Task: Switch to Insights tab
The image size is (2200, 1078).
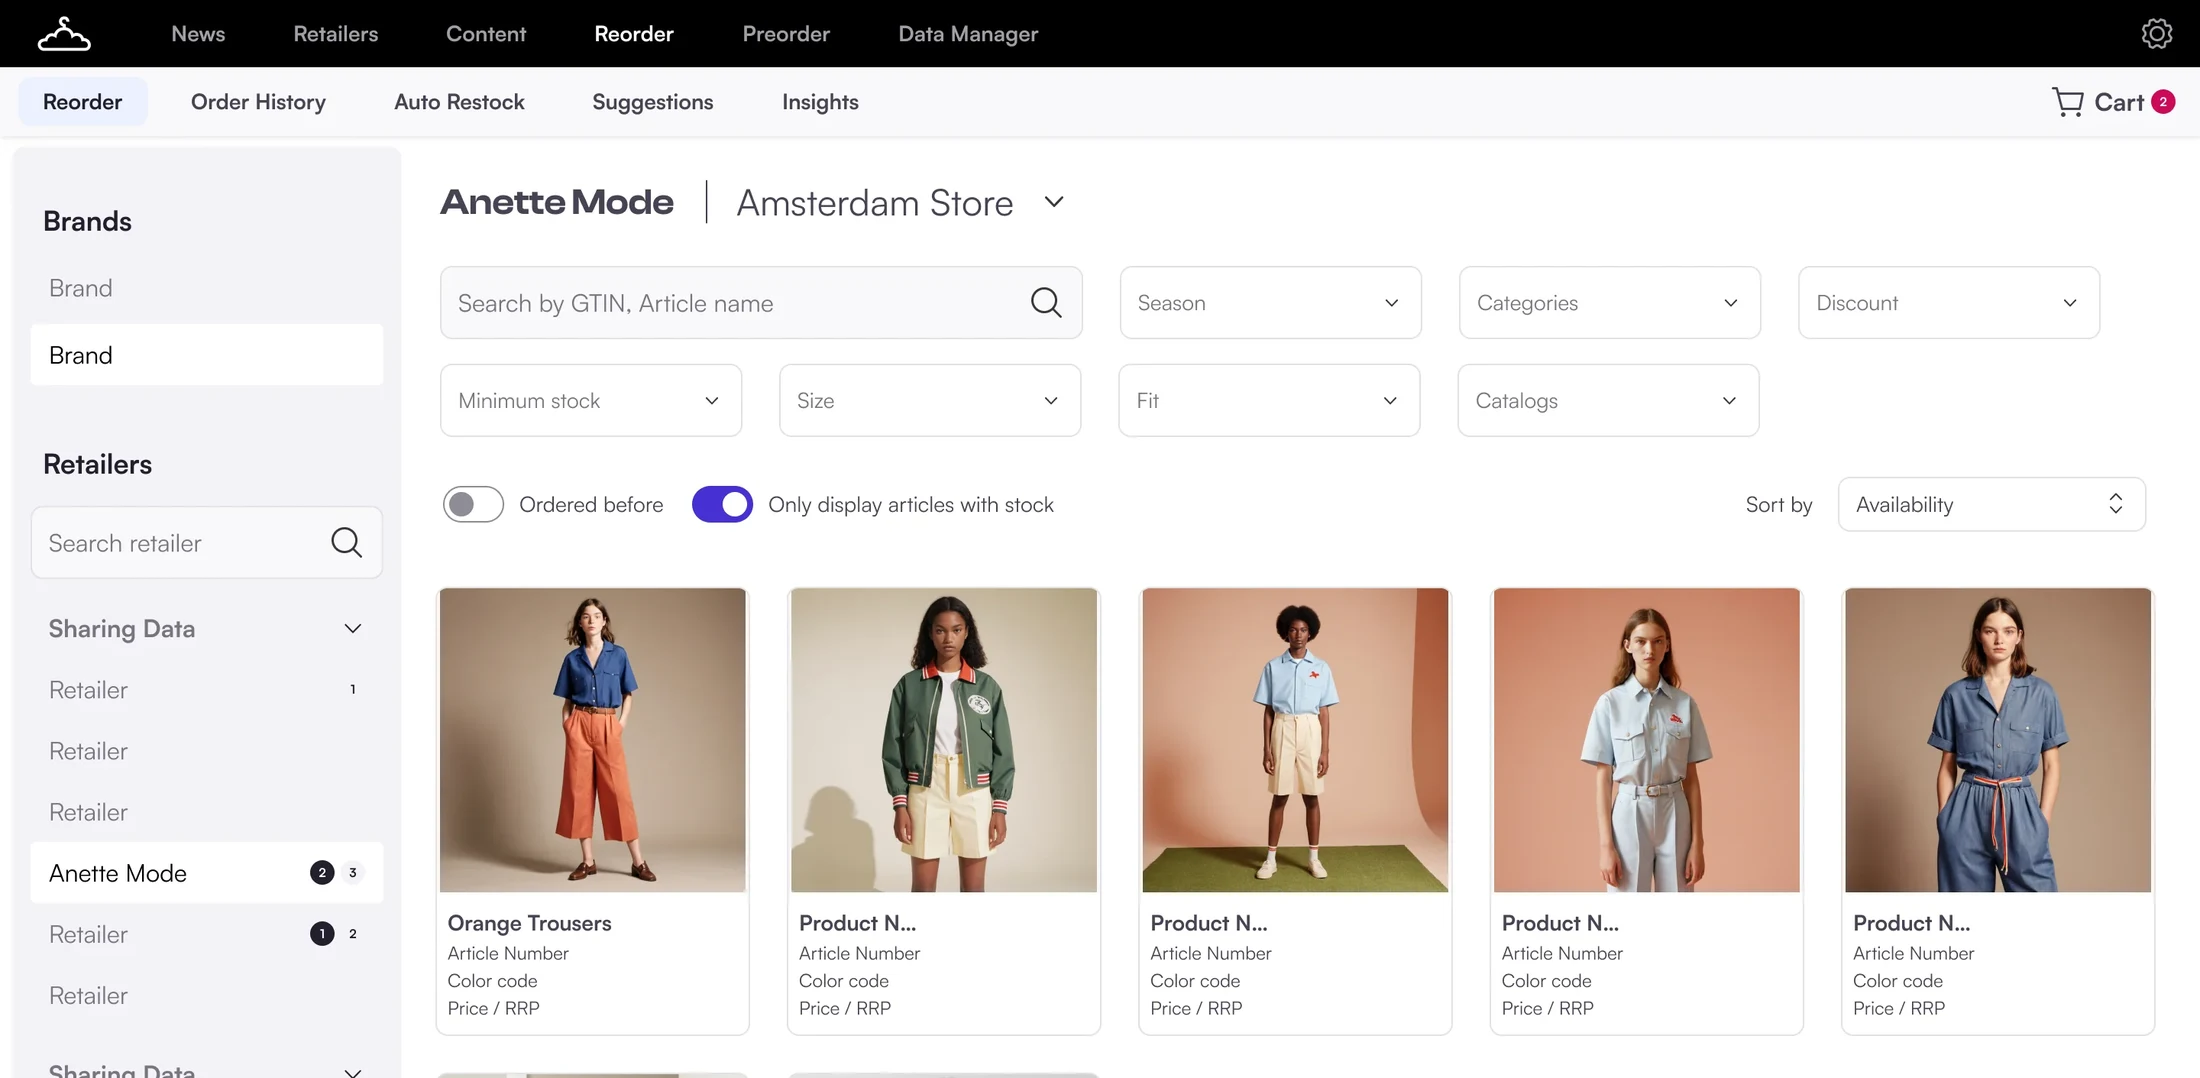Action: [x=820, y=102]
